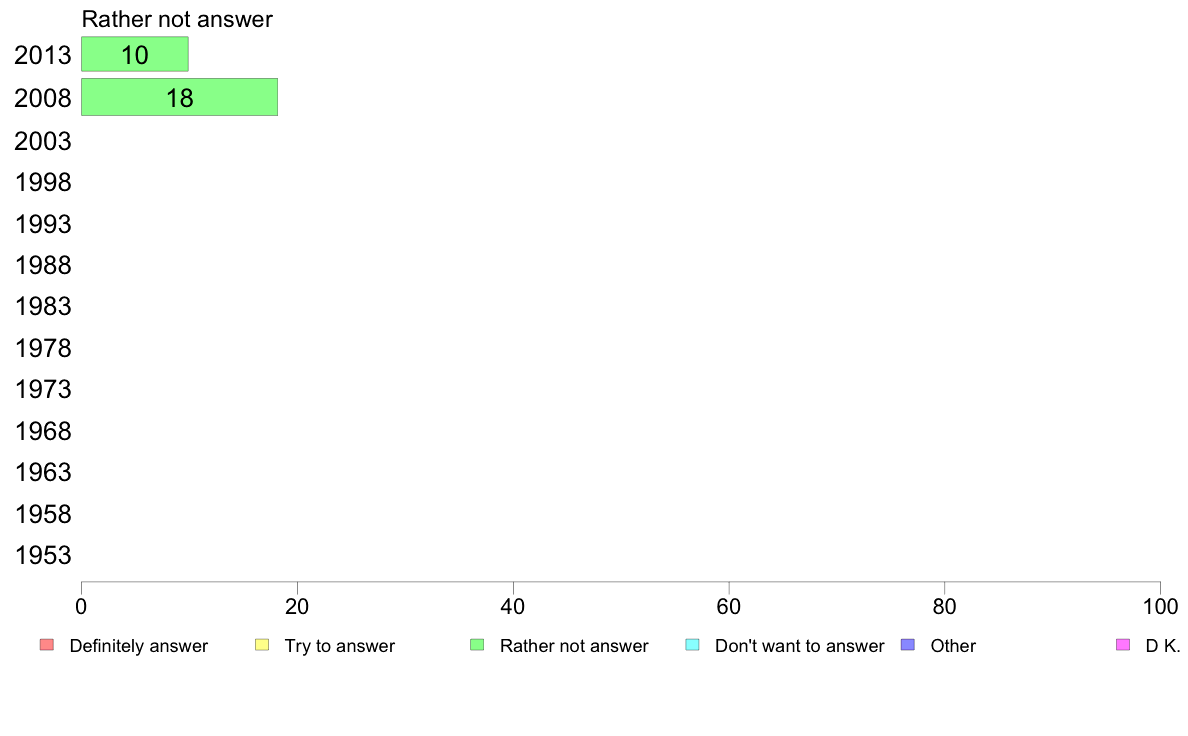Click the blue Other legend swatch

(x=908, y=645)
